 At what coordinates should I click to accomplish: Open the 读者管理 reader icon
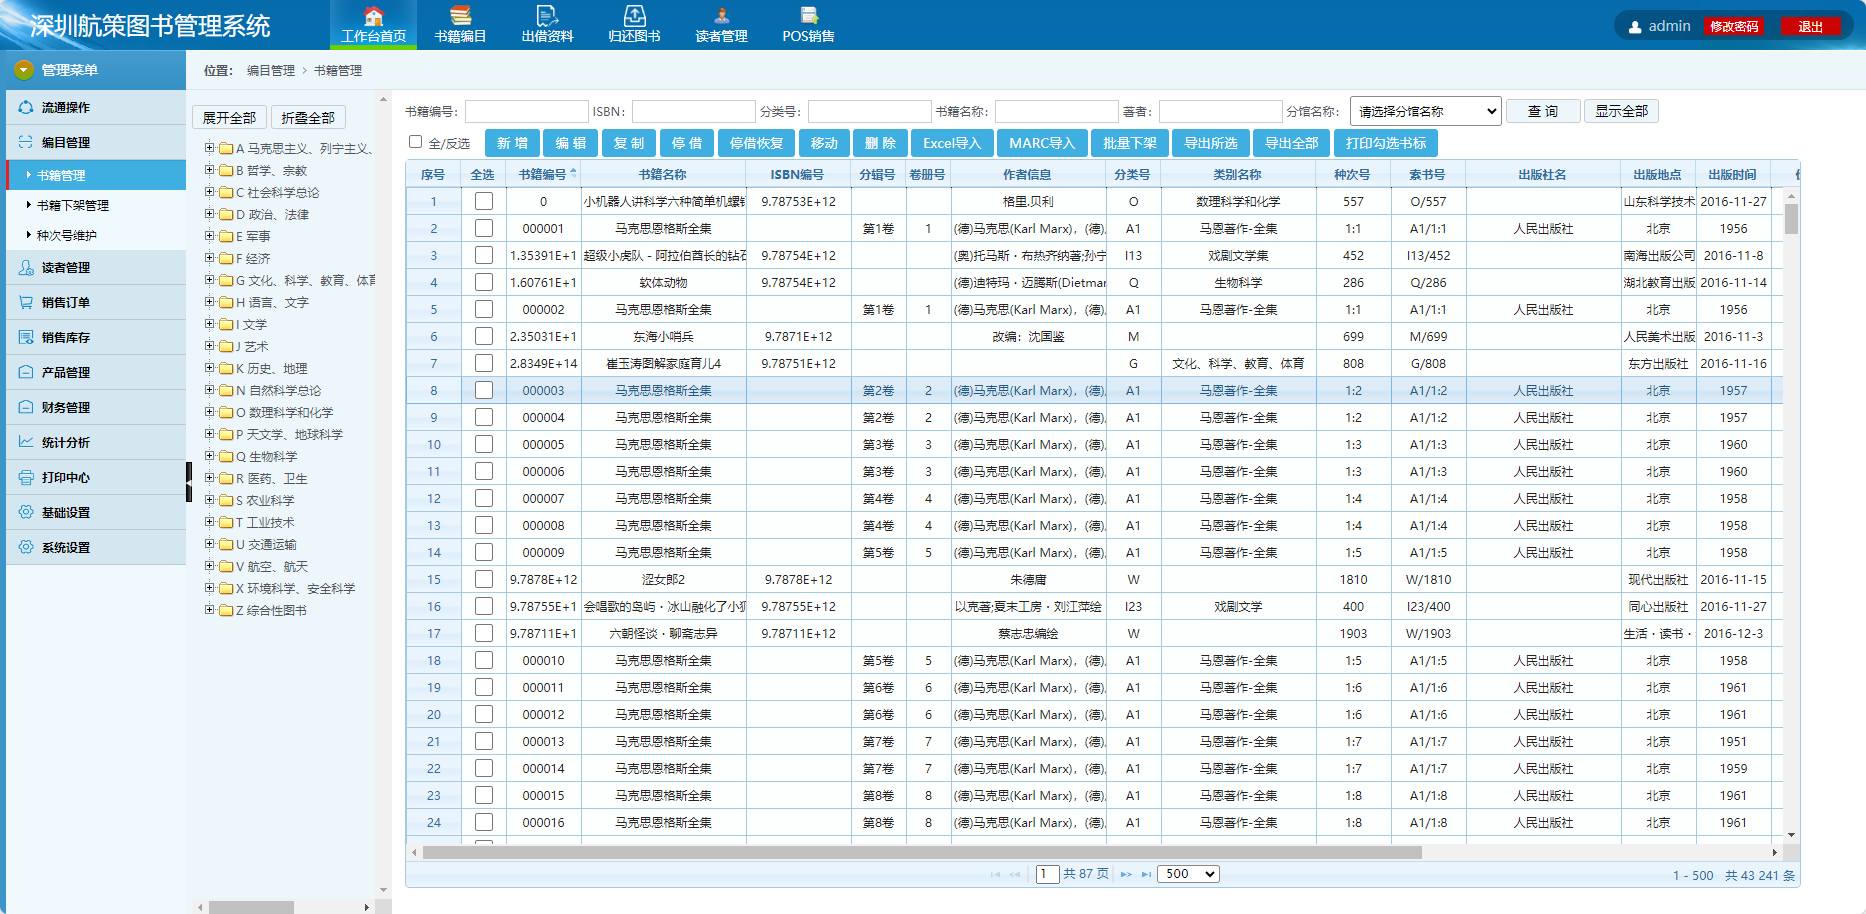(x=721, y=16)
